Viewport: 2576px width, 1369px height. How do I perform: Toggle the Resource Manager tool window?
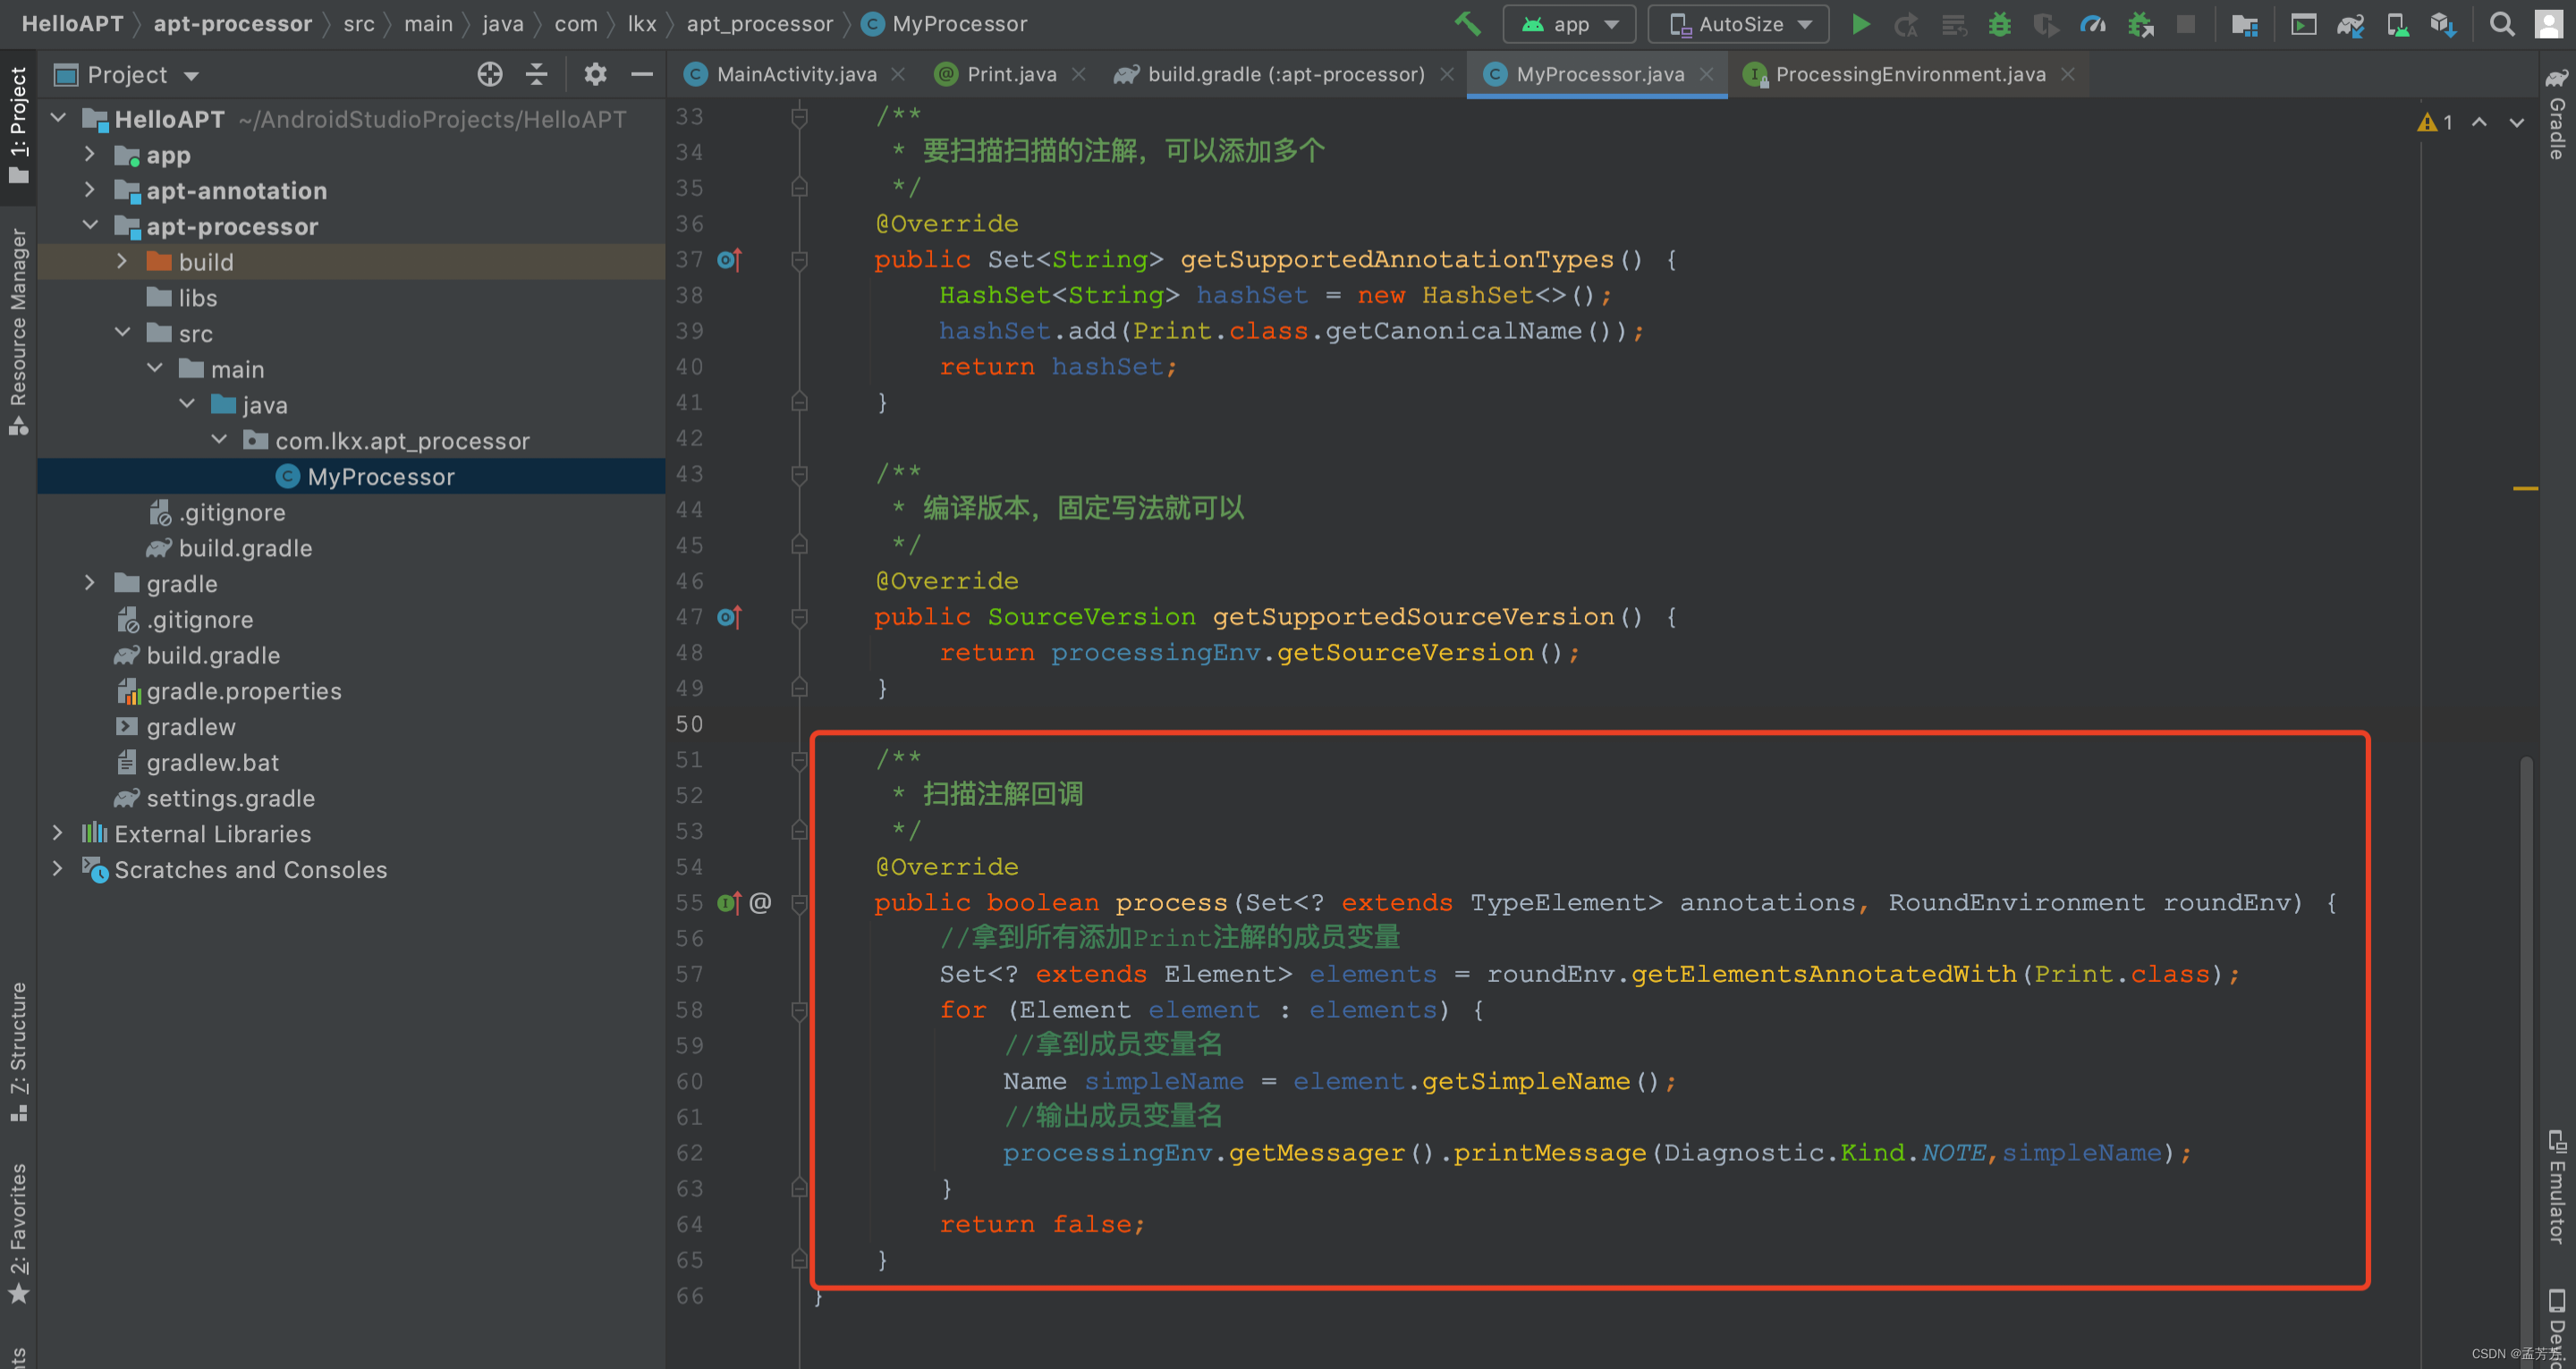click(x=18, y=331)
